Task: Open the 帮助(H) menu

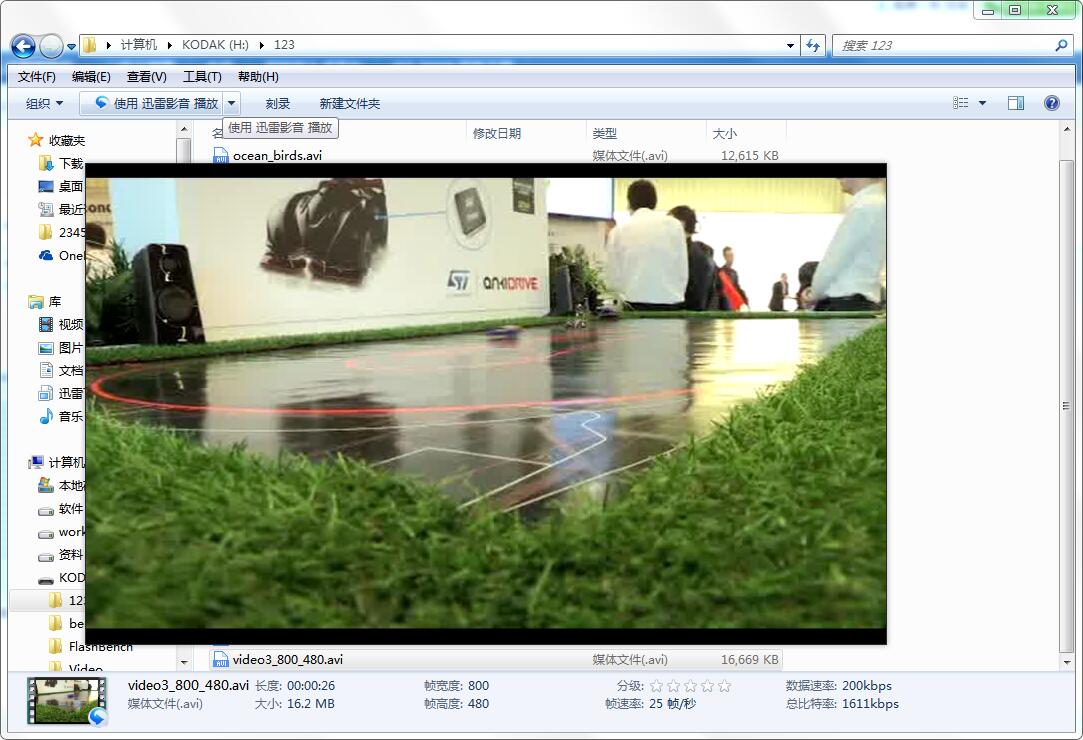Action: point(258,77)
